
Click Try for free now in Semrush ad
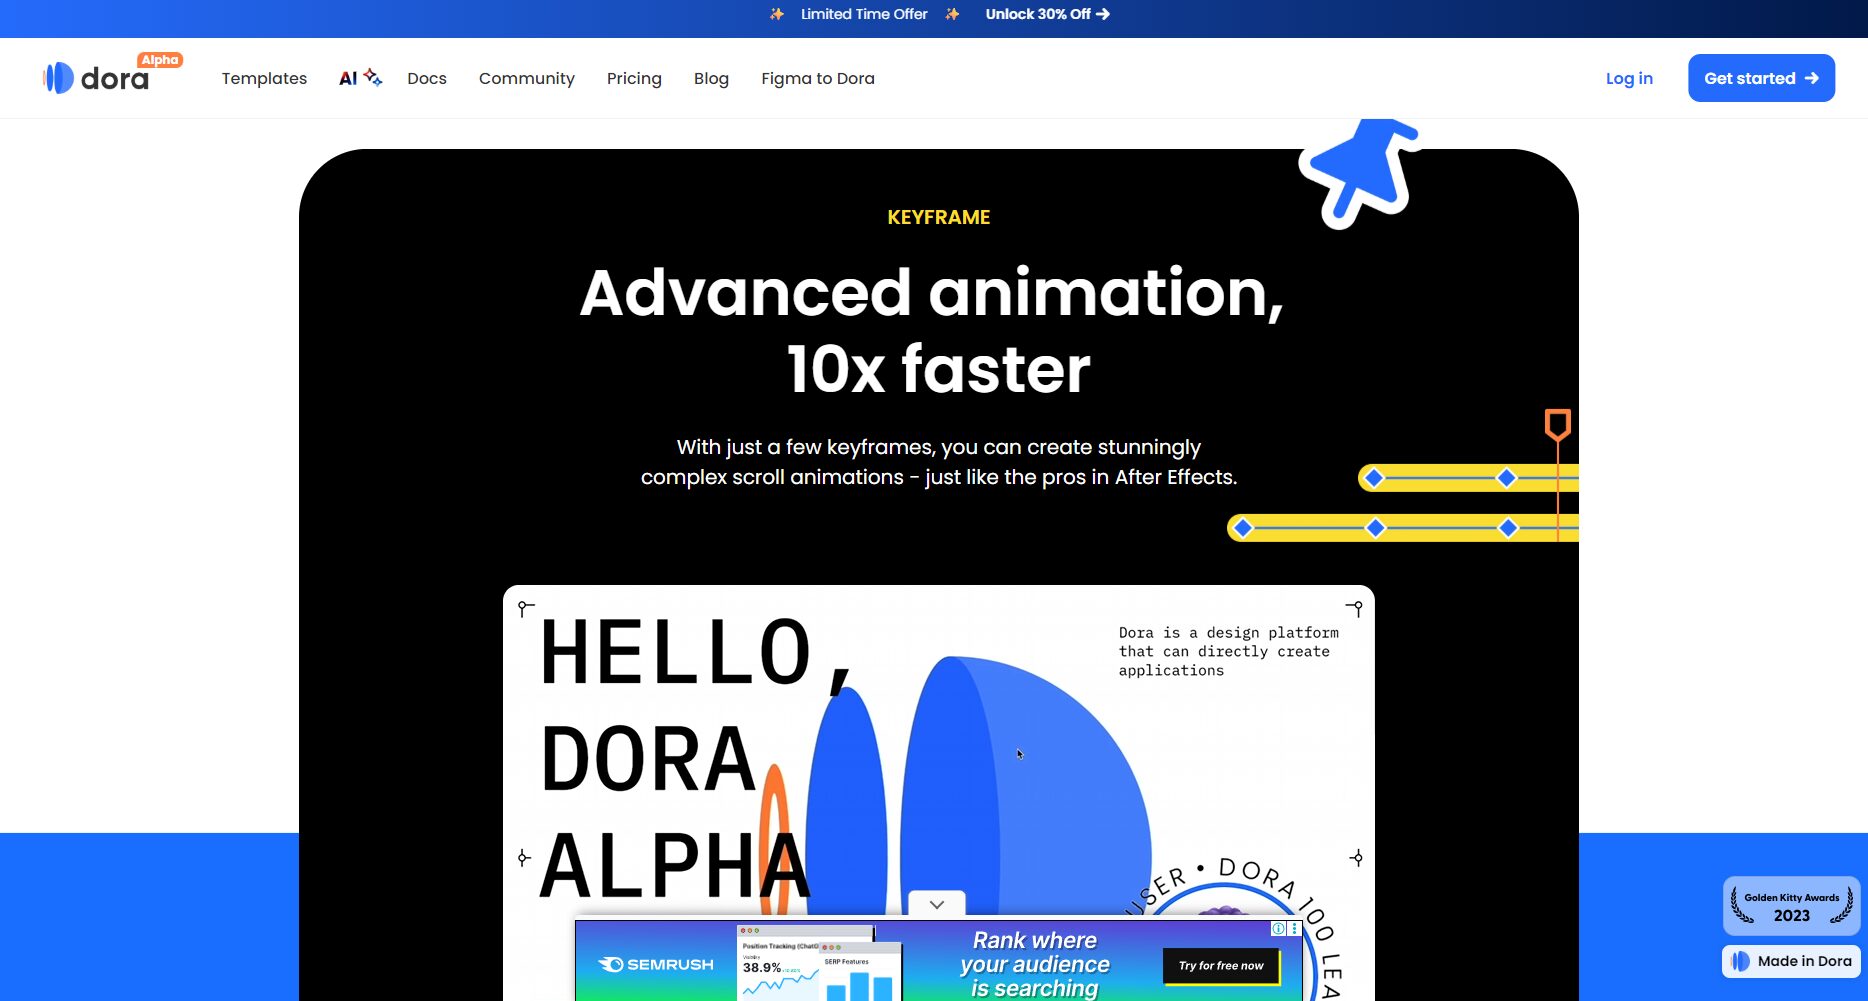(1221, 966)
